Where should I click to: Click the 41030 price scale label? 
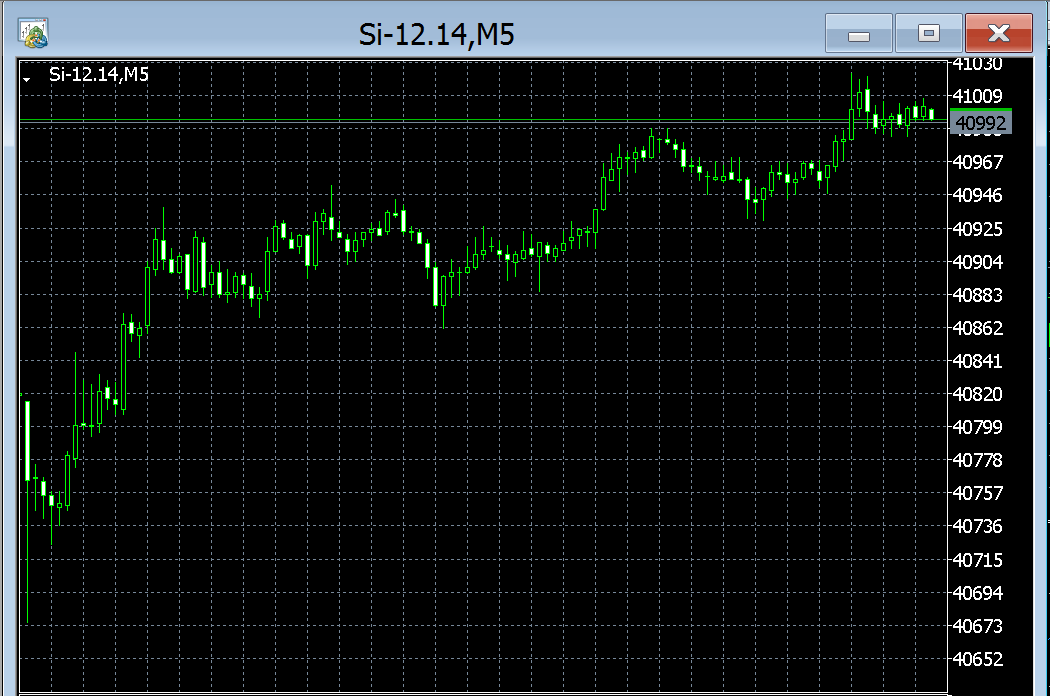979,64
